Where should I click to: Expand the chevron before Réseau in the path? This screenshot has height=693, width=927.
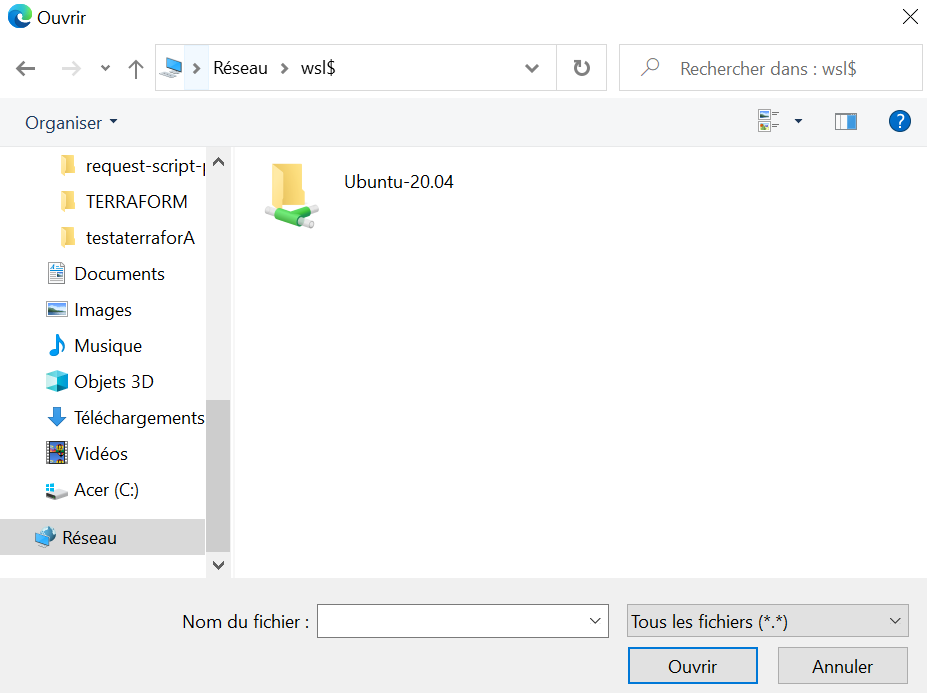[197, 69]
